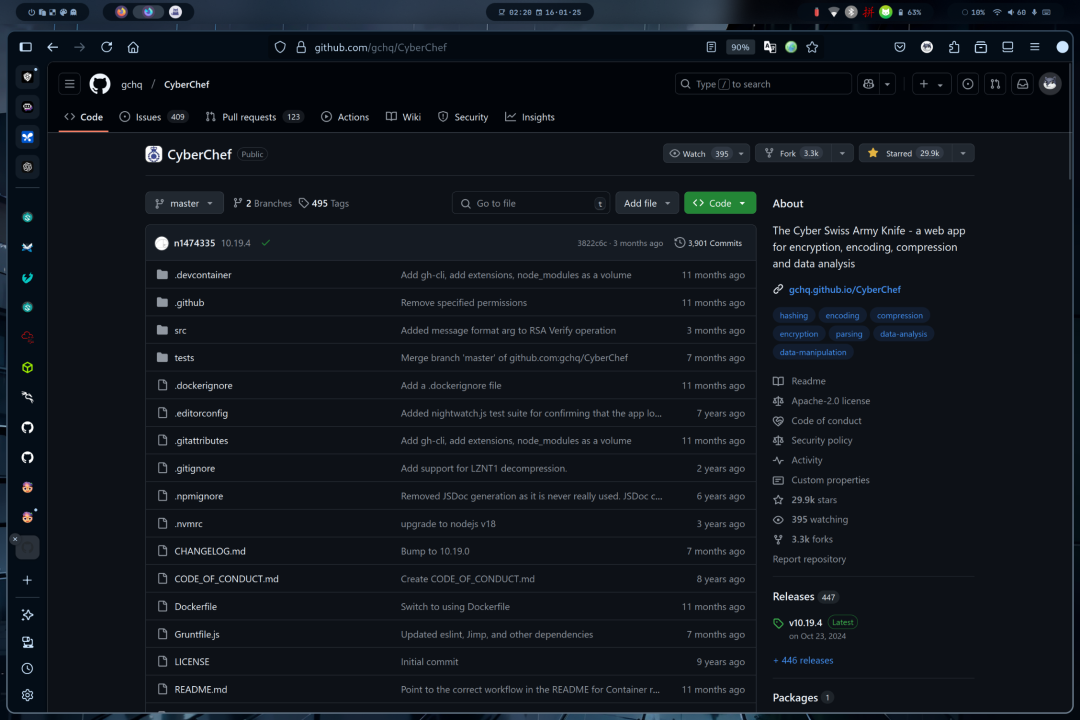Image resolution: width=1080 pixels, height=720 pixels.
Task: Open the Watch options dropdown arrow
Action: coord(741,153)
